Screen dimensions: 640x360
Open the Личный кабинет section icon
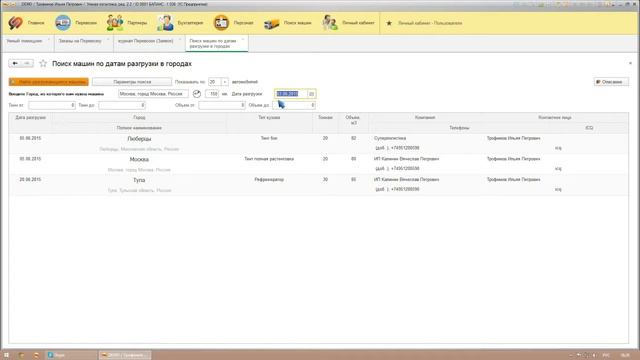coord(329,23)
